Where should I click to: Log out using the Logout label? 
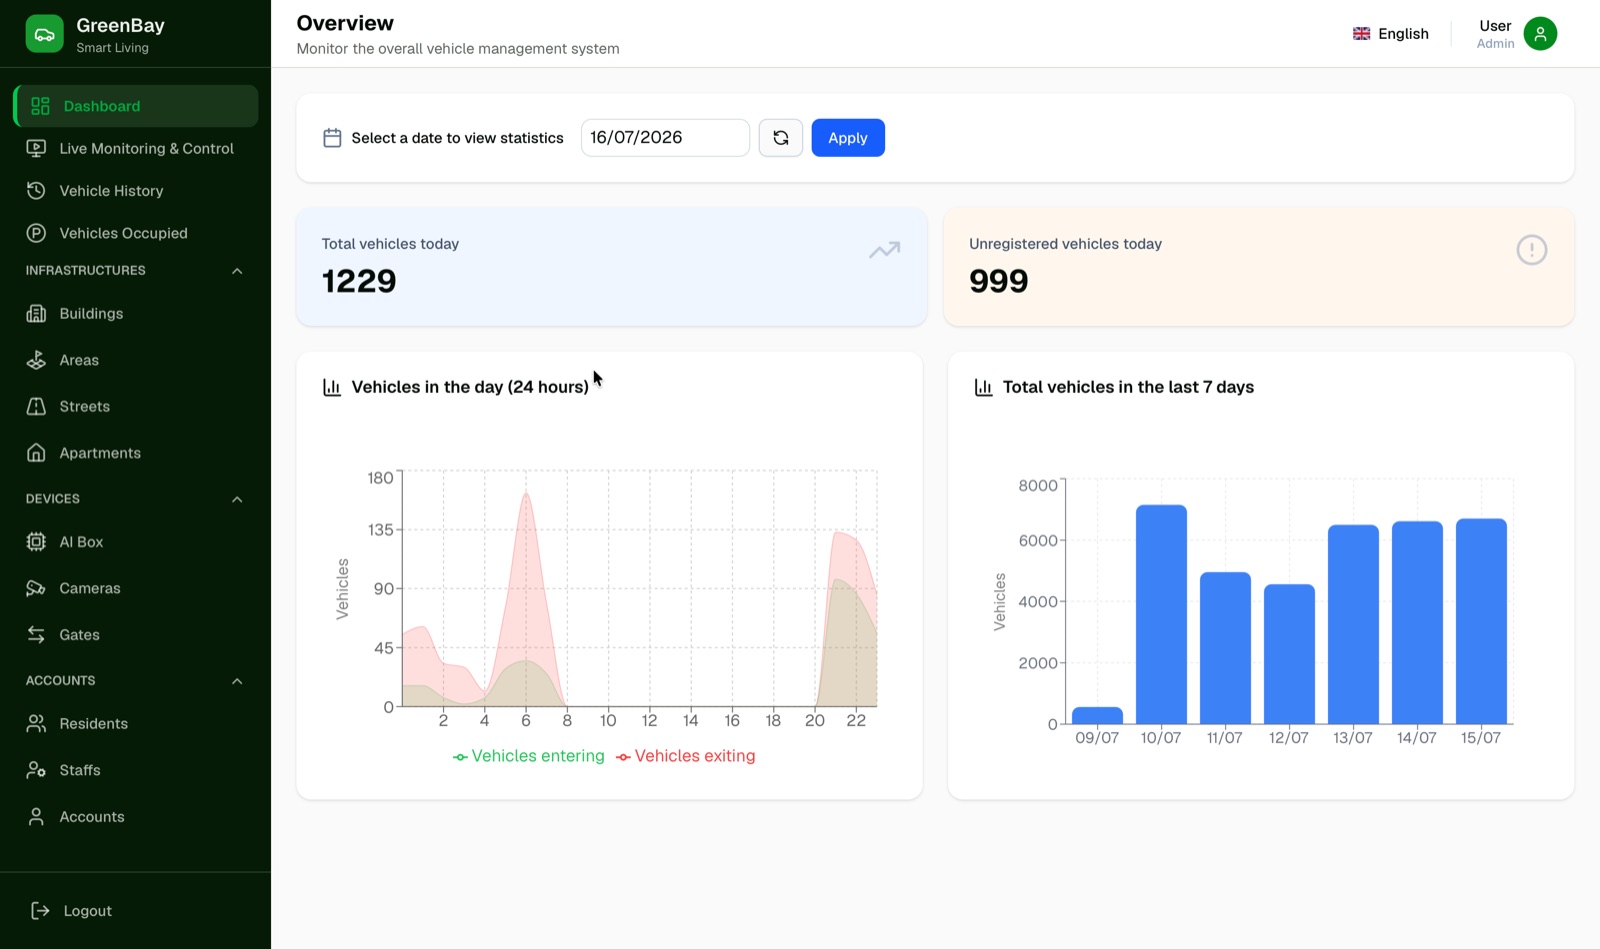[x=88, y=911]
